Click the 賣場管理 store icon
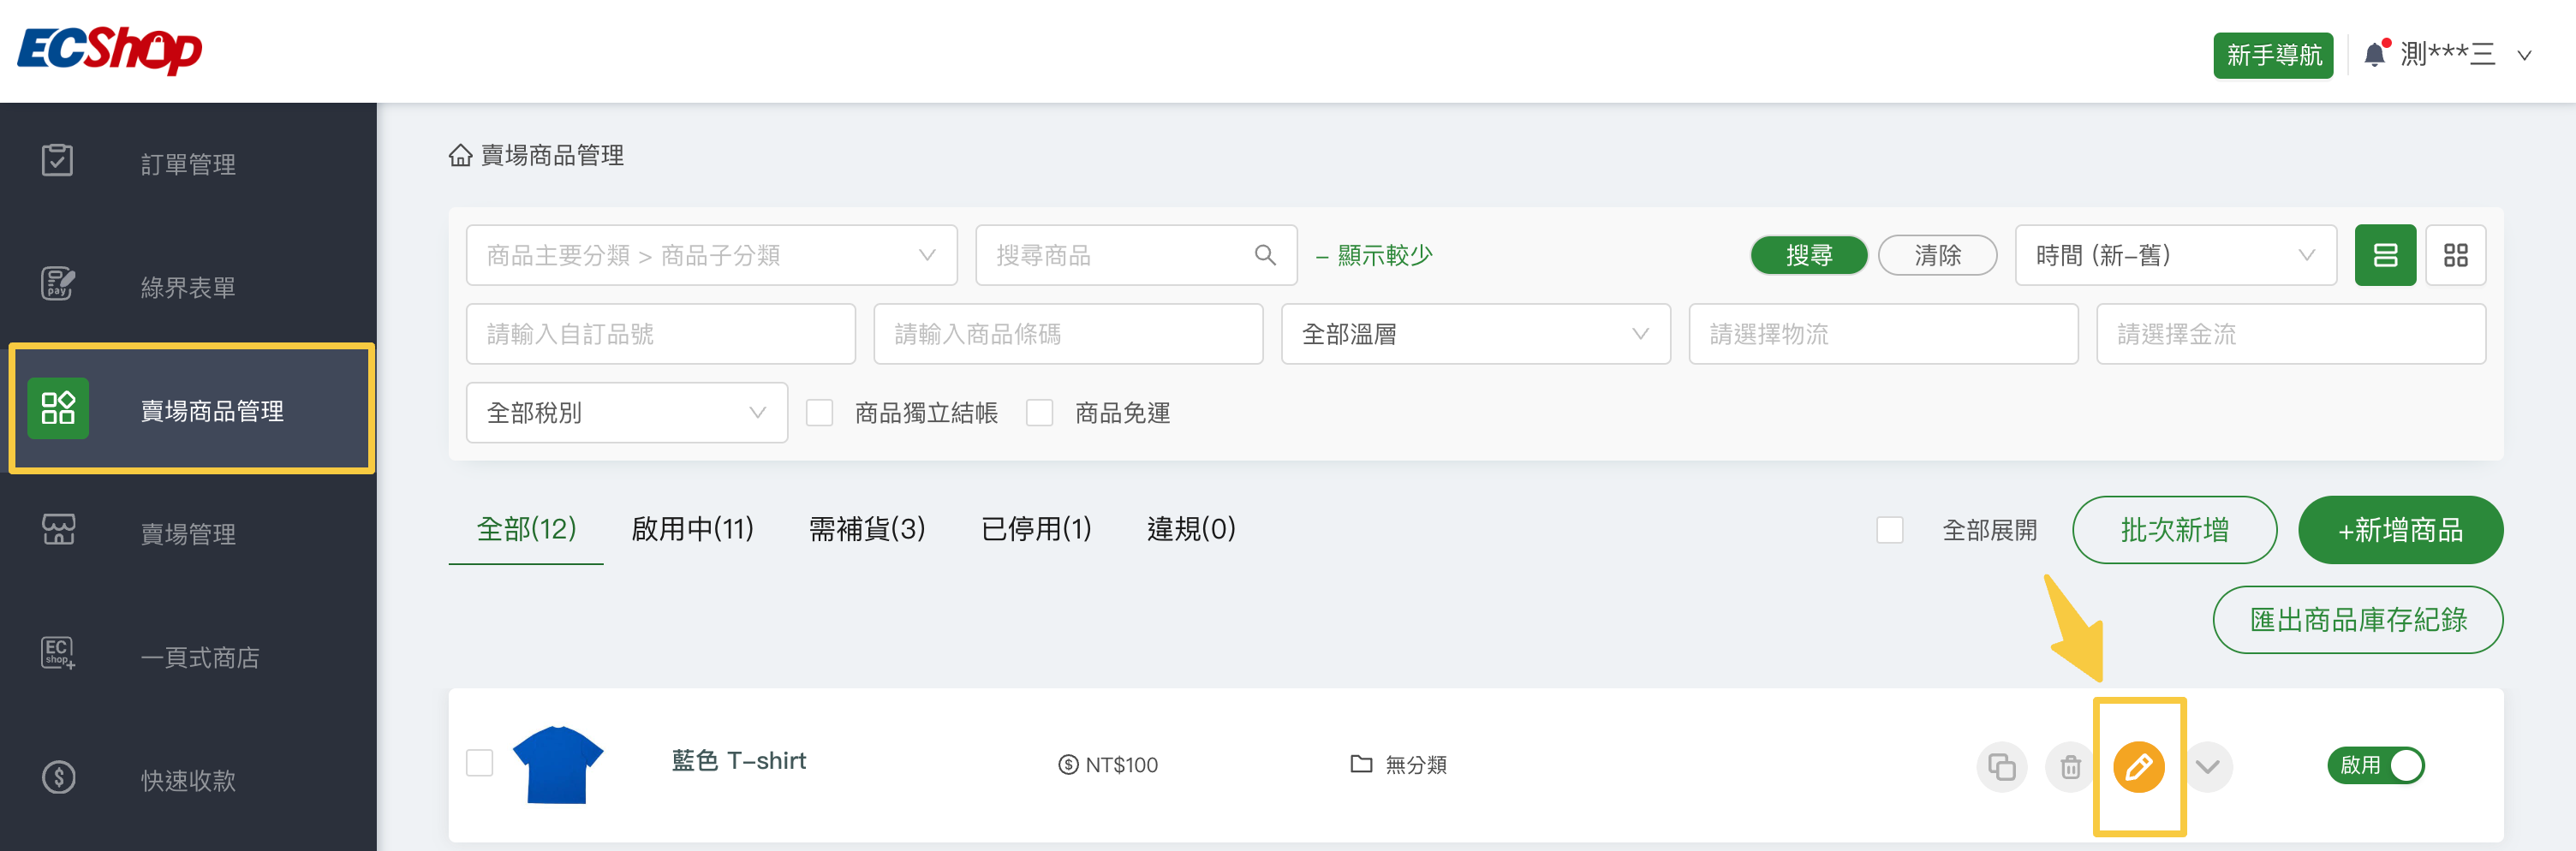This screenshot has width=2576, height=851. pos(58,531)
